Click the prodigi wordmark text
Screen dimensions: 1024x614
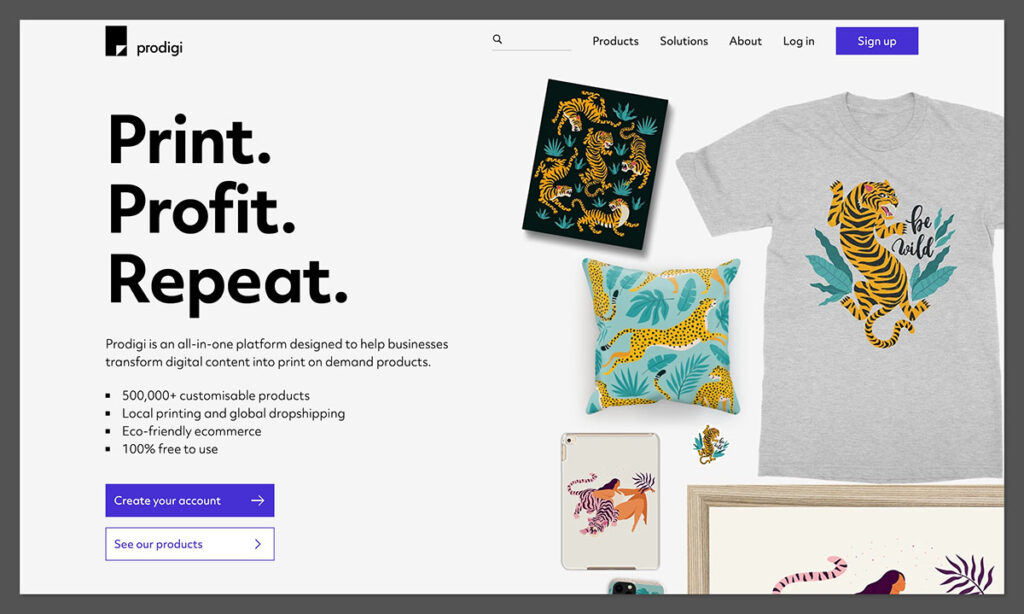click(x=159, y=48)
